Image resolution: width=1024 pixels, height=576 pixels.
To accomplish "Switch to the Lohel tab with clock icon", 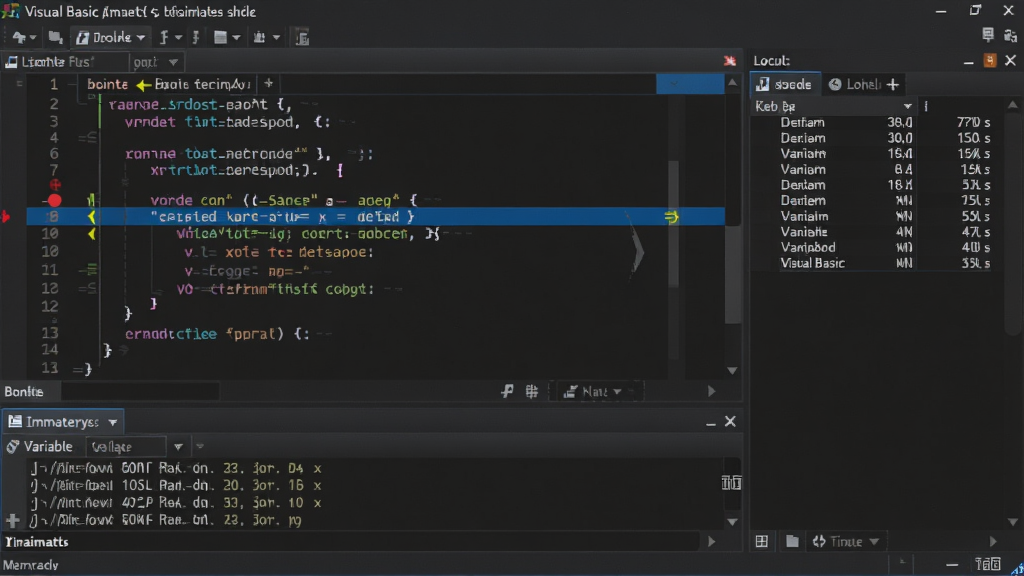I will (x=855, y=84).
